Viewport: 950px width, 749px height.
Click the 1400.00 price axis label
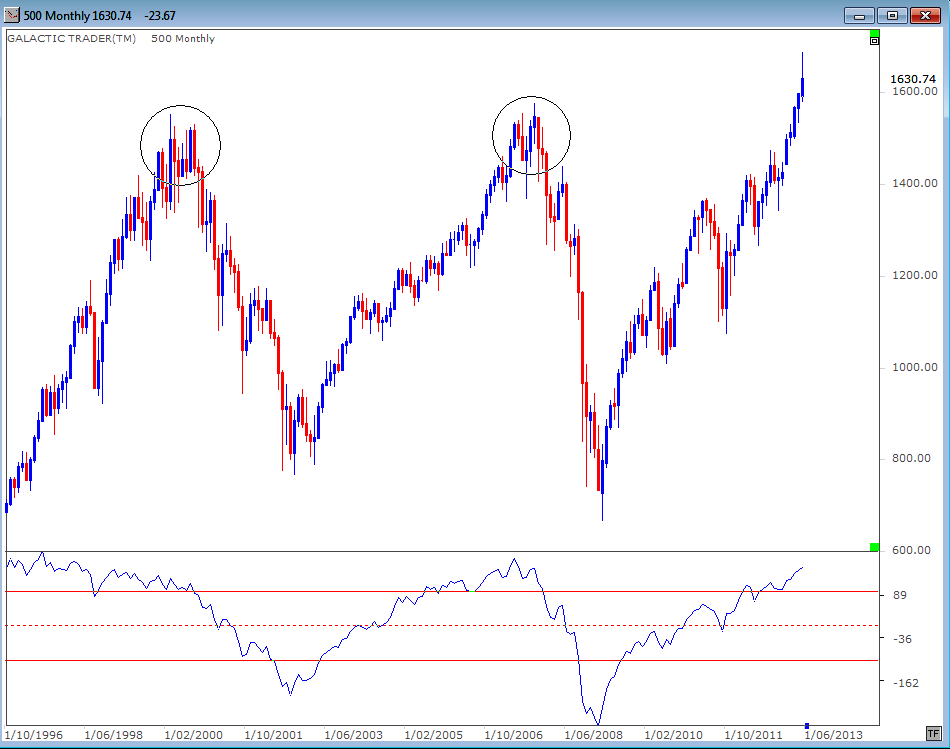(914, 183)
